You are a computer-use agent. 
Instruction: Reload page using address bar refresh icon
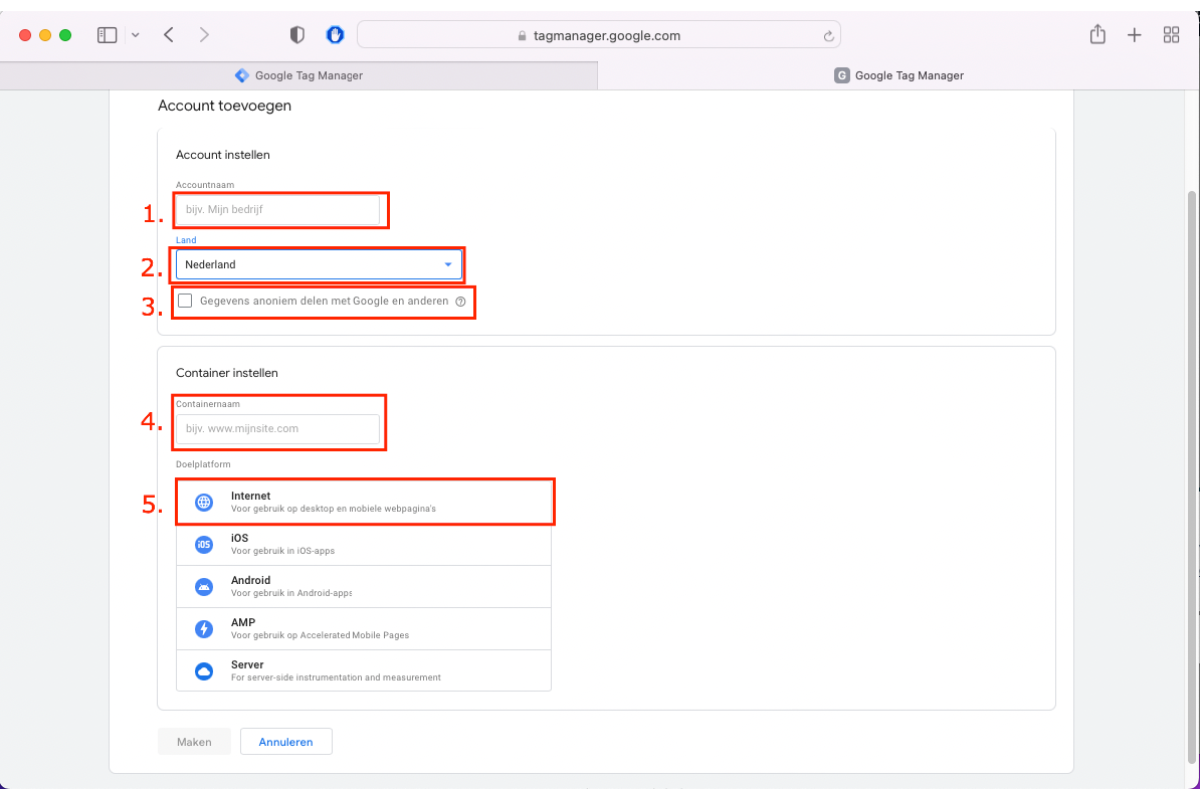(x=828, y=36)
